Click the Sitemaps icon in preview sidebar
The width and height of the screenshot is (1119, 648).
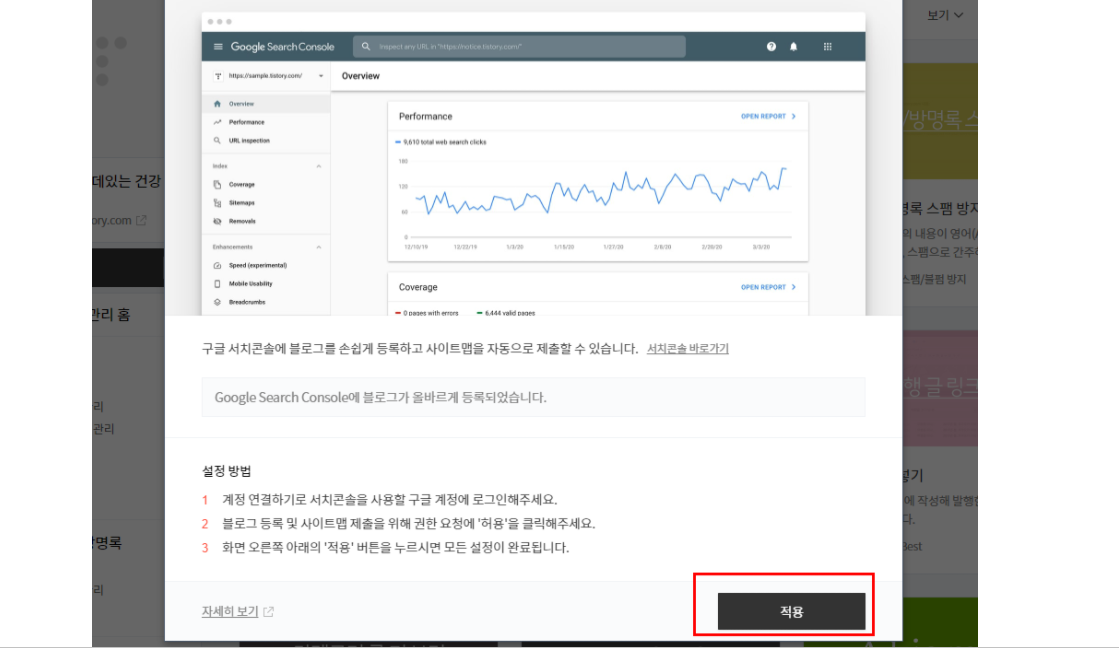coord(217,203)
